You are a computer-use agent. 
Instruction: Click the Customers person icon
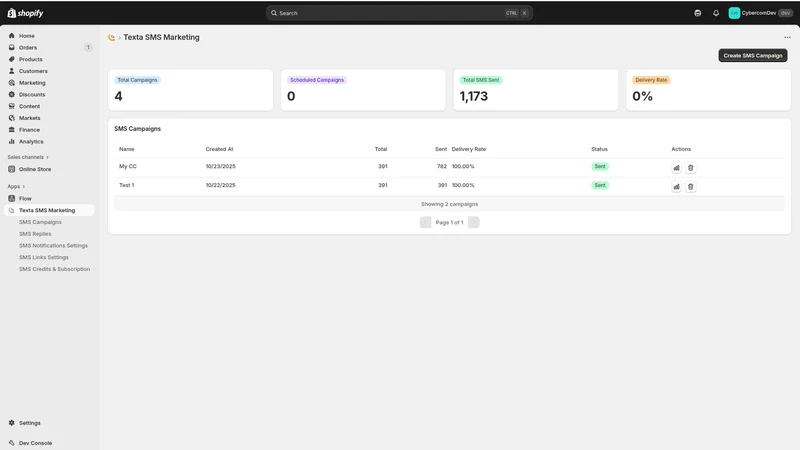[x=12, y=71]
